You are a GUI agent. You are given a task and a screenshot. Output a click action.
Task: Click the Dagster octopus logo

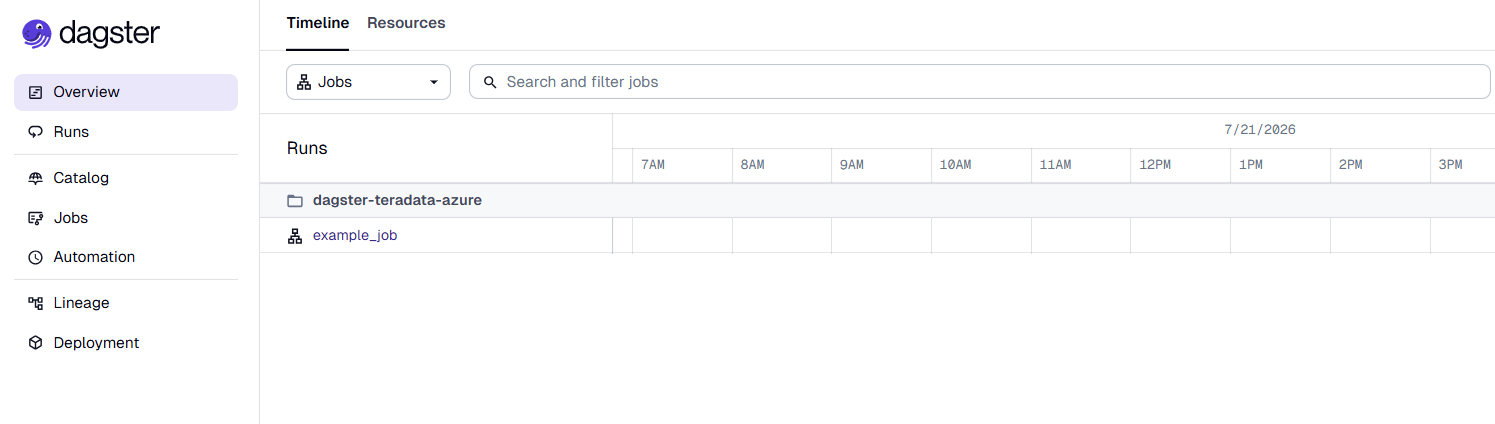(36, 34)
